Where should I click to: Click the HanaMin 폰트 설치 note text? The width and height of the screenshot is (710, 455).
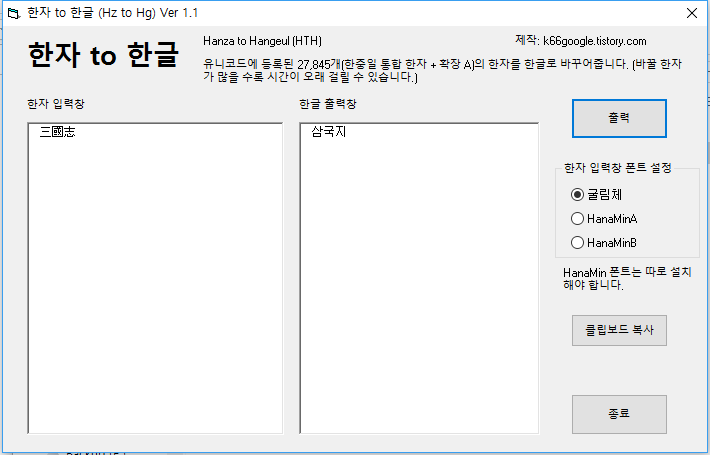627,278
